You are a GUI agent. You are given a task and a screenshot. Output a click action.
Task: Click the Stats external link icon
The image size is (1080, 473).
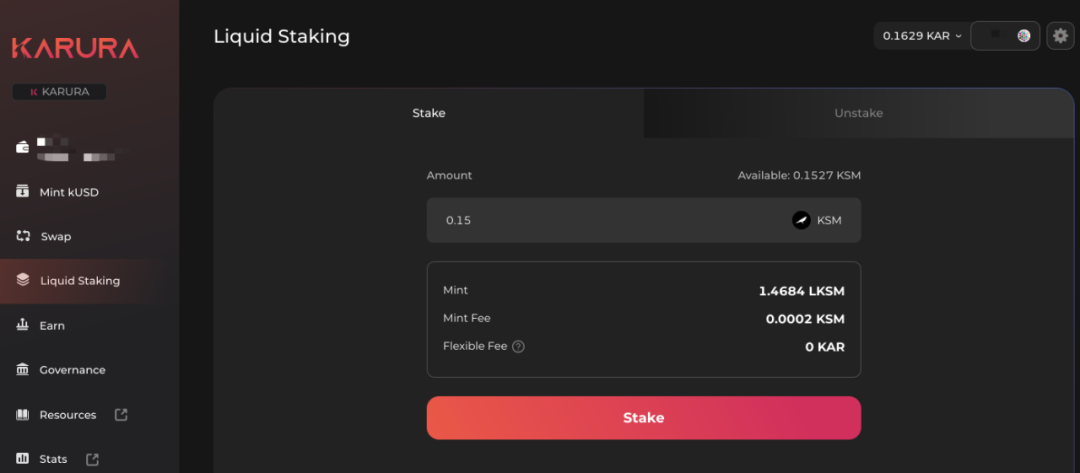click(x=92, y=459)
